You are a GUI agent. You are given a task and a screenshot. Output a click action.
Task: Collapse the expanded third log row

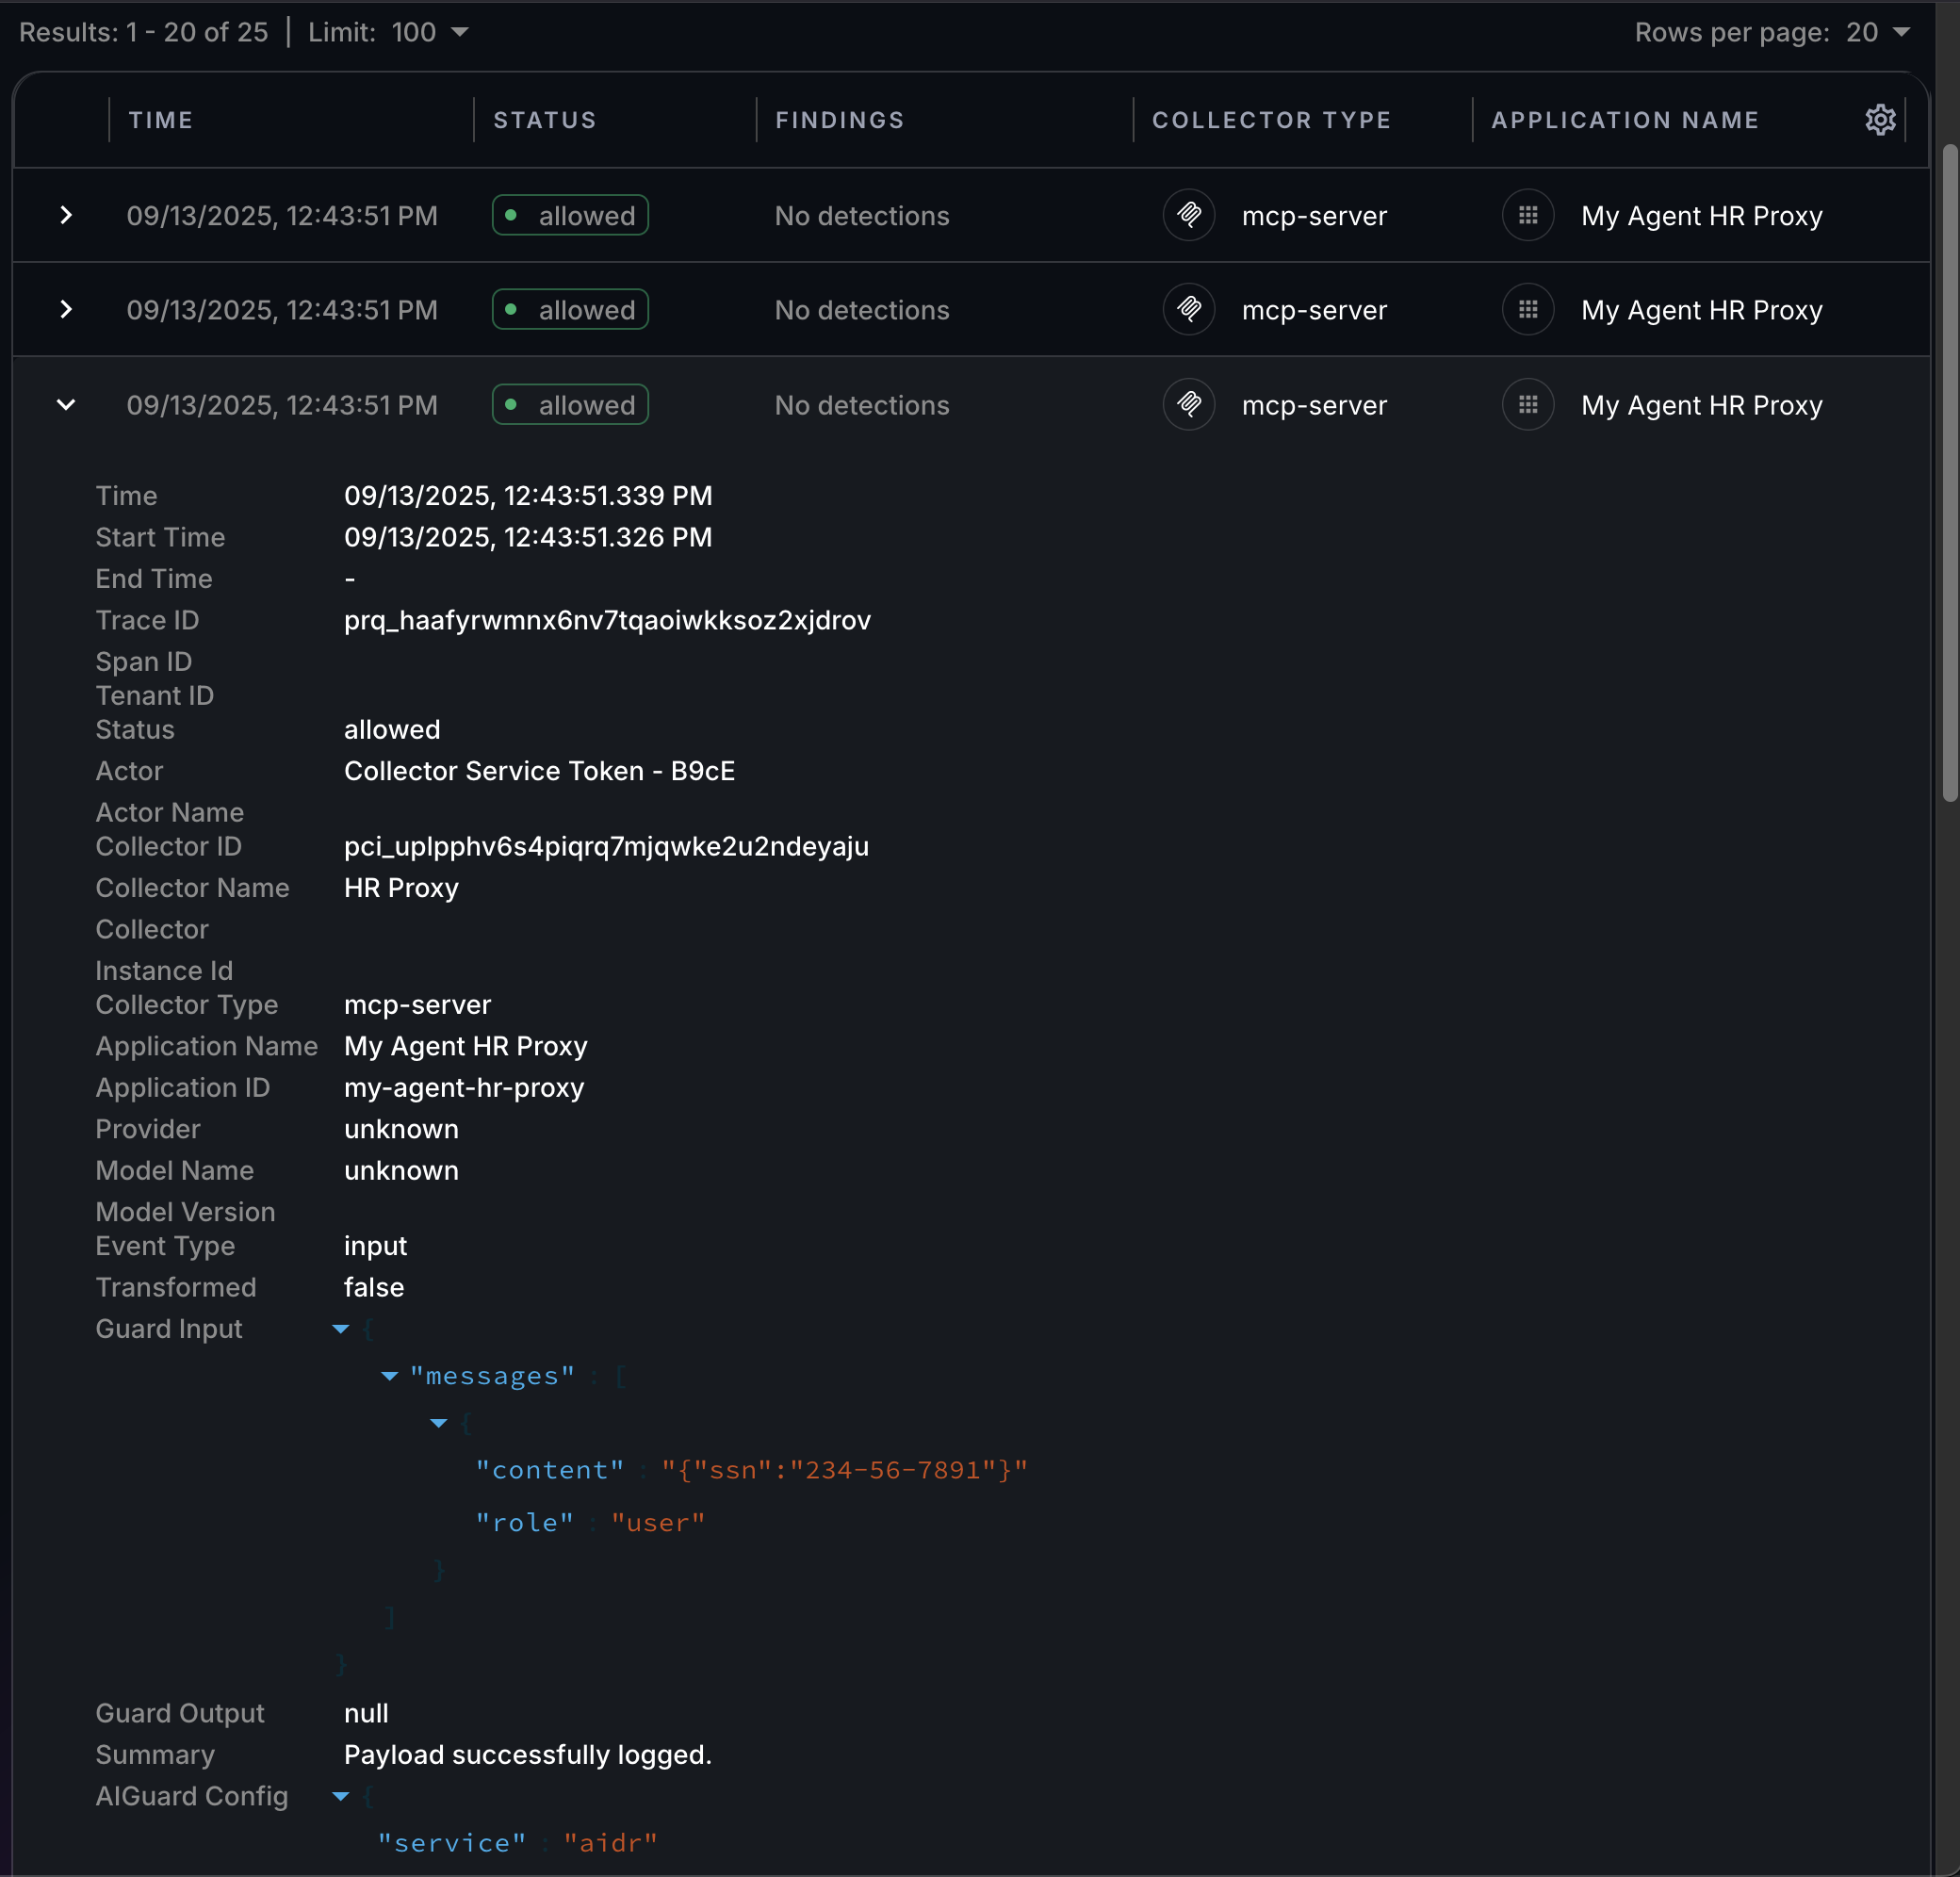click(x=66, y=404)
